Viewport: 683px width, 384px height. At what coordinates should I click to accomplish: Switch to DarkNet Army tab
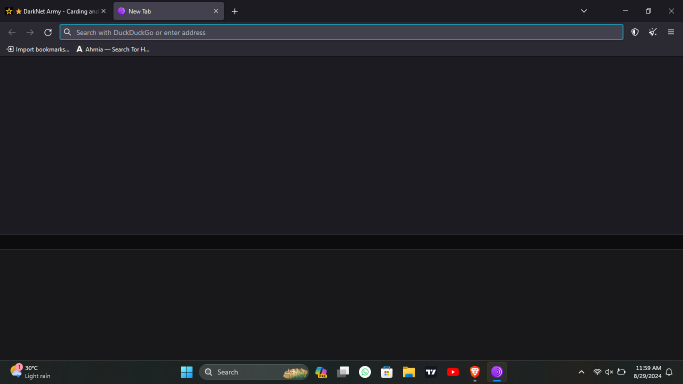point(56,11)
